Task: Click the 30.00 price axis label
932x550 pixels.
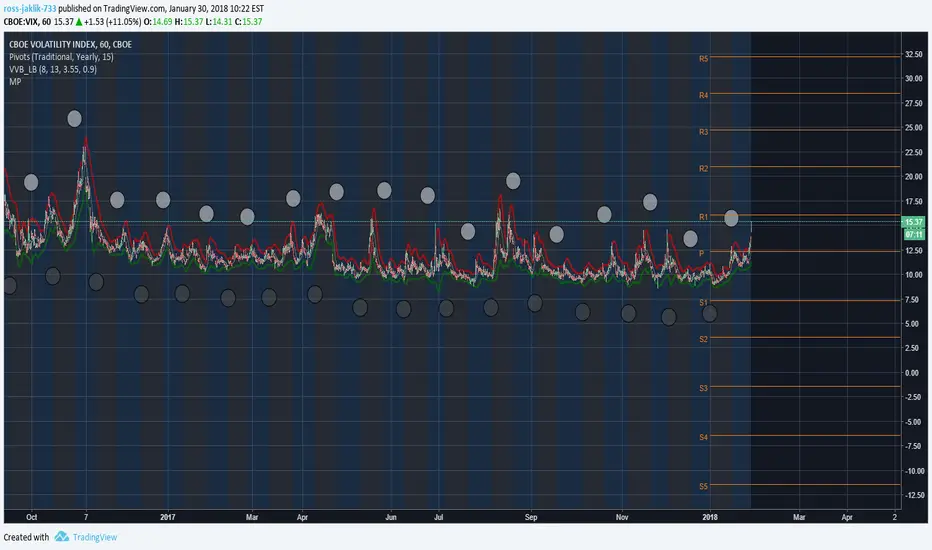Action: coord(914,78)
